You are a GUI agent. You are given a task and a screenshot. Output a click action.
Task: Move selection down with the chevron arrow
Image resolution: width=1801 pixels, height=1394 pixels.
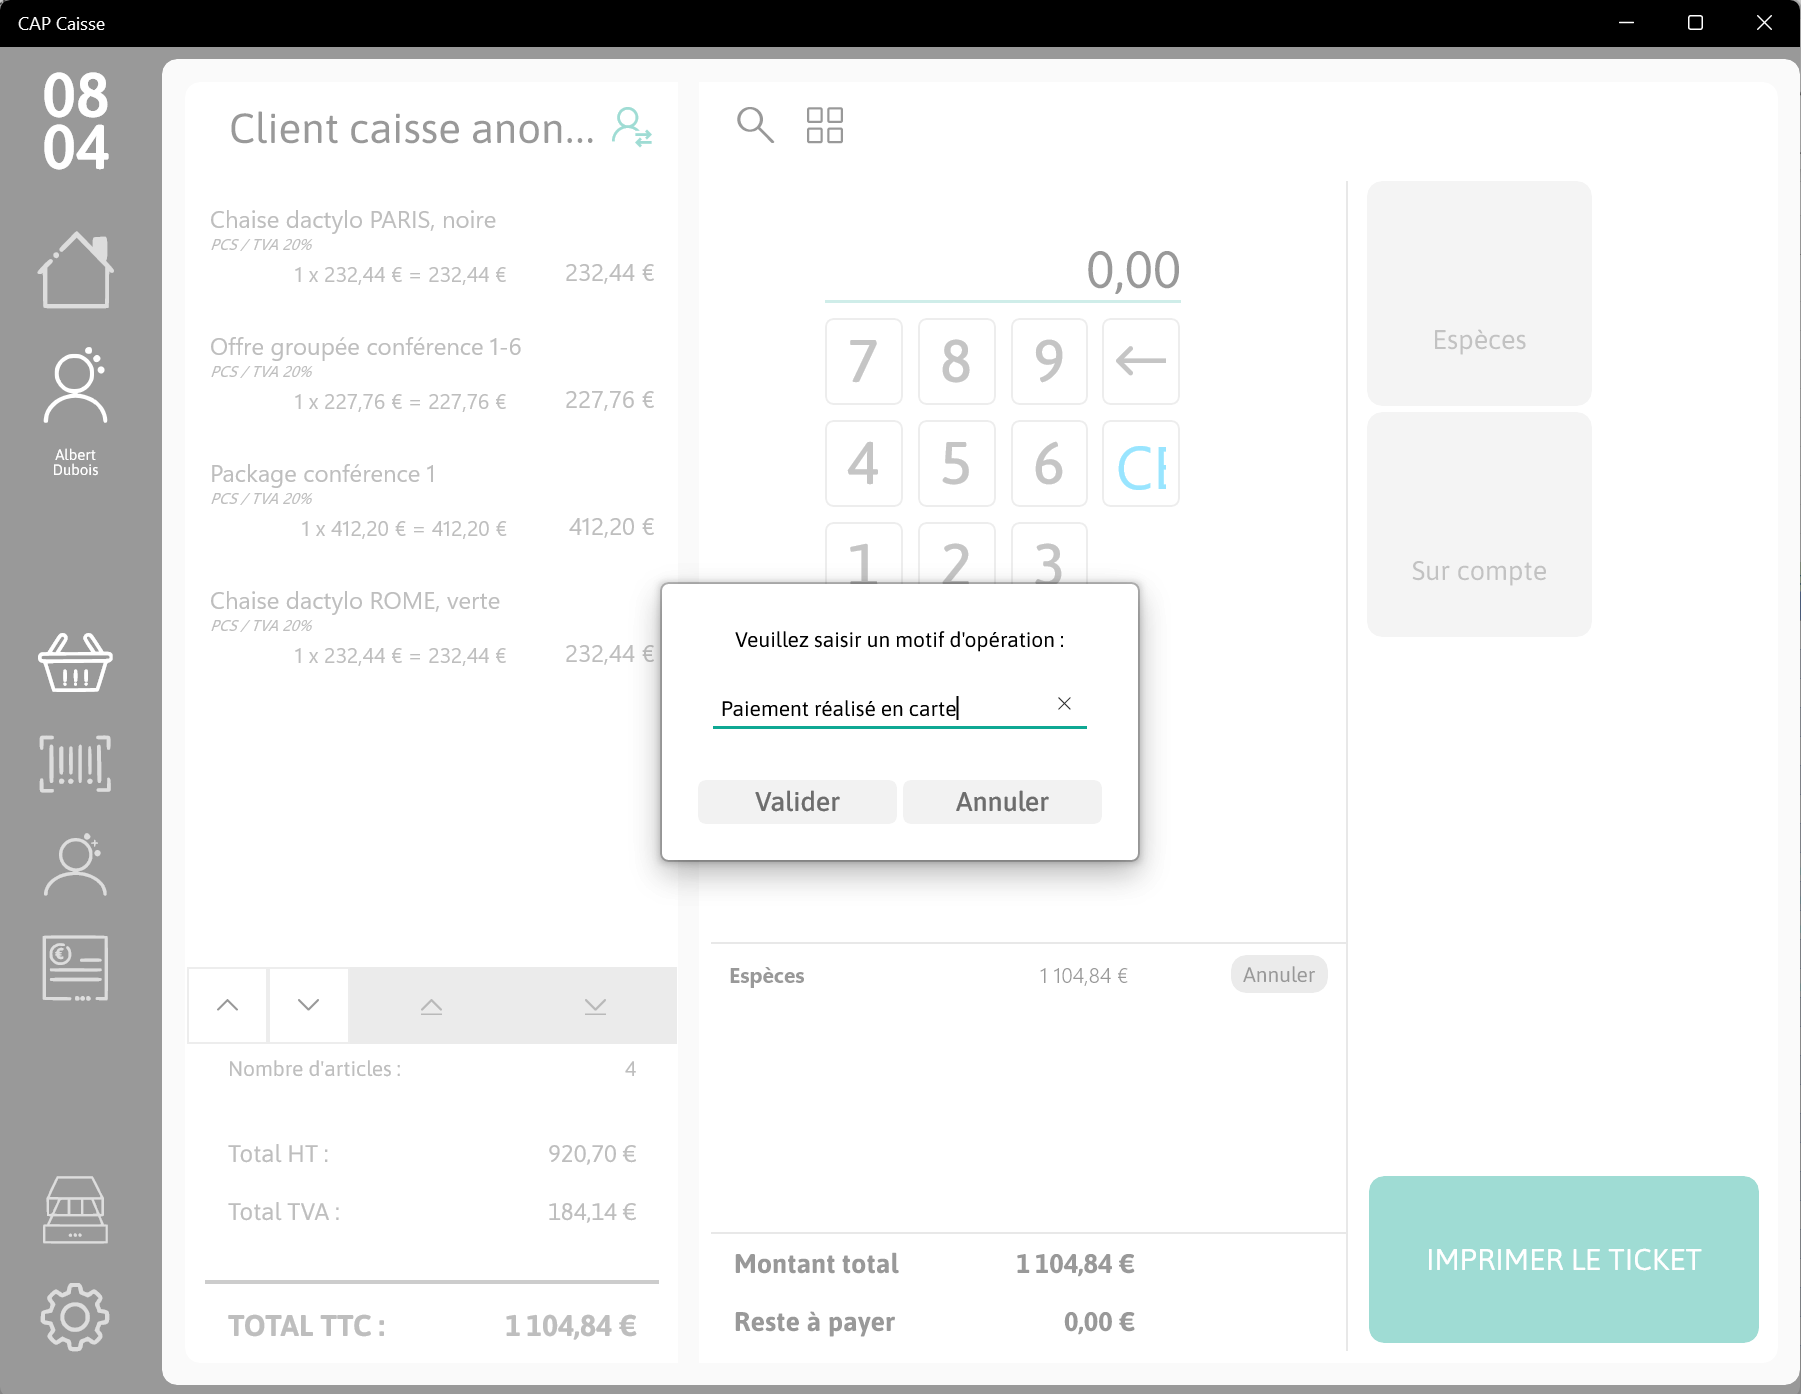(x=309, y=1005)
